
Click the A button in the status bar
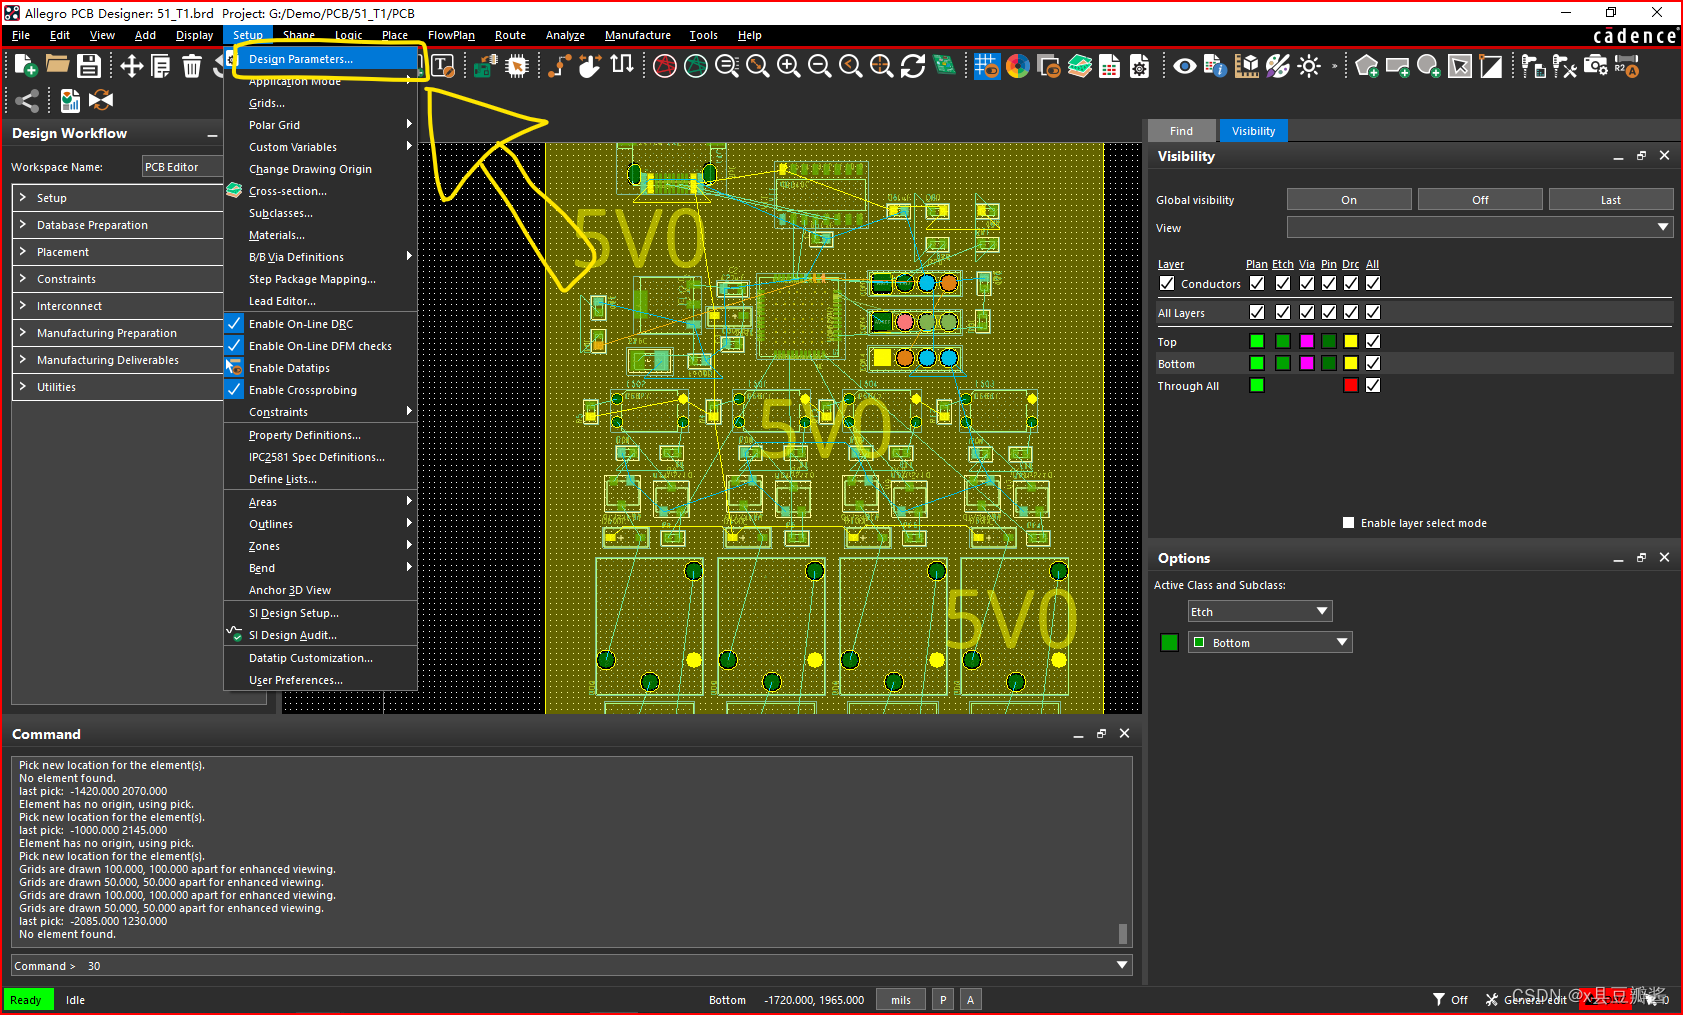click(970, 999)
